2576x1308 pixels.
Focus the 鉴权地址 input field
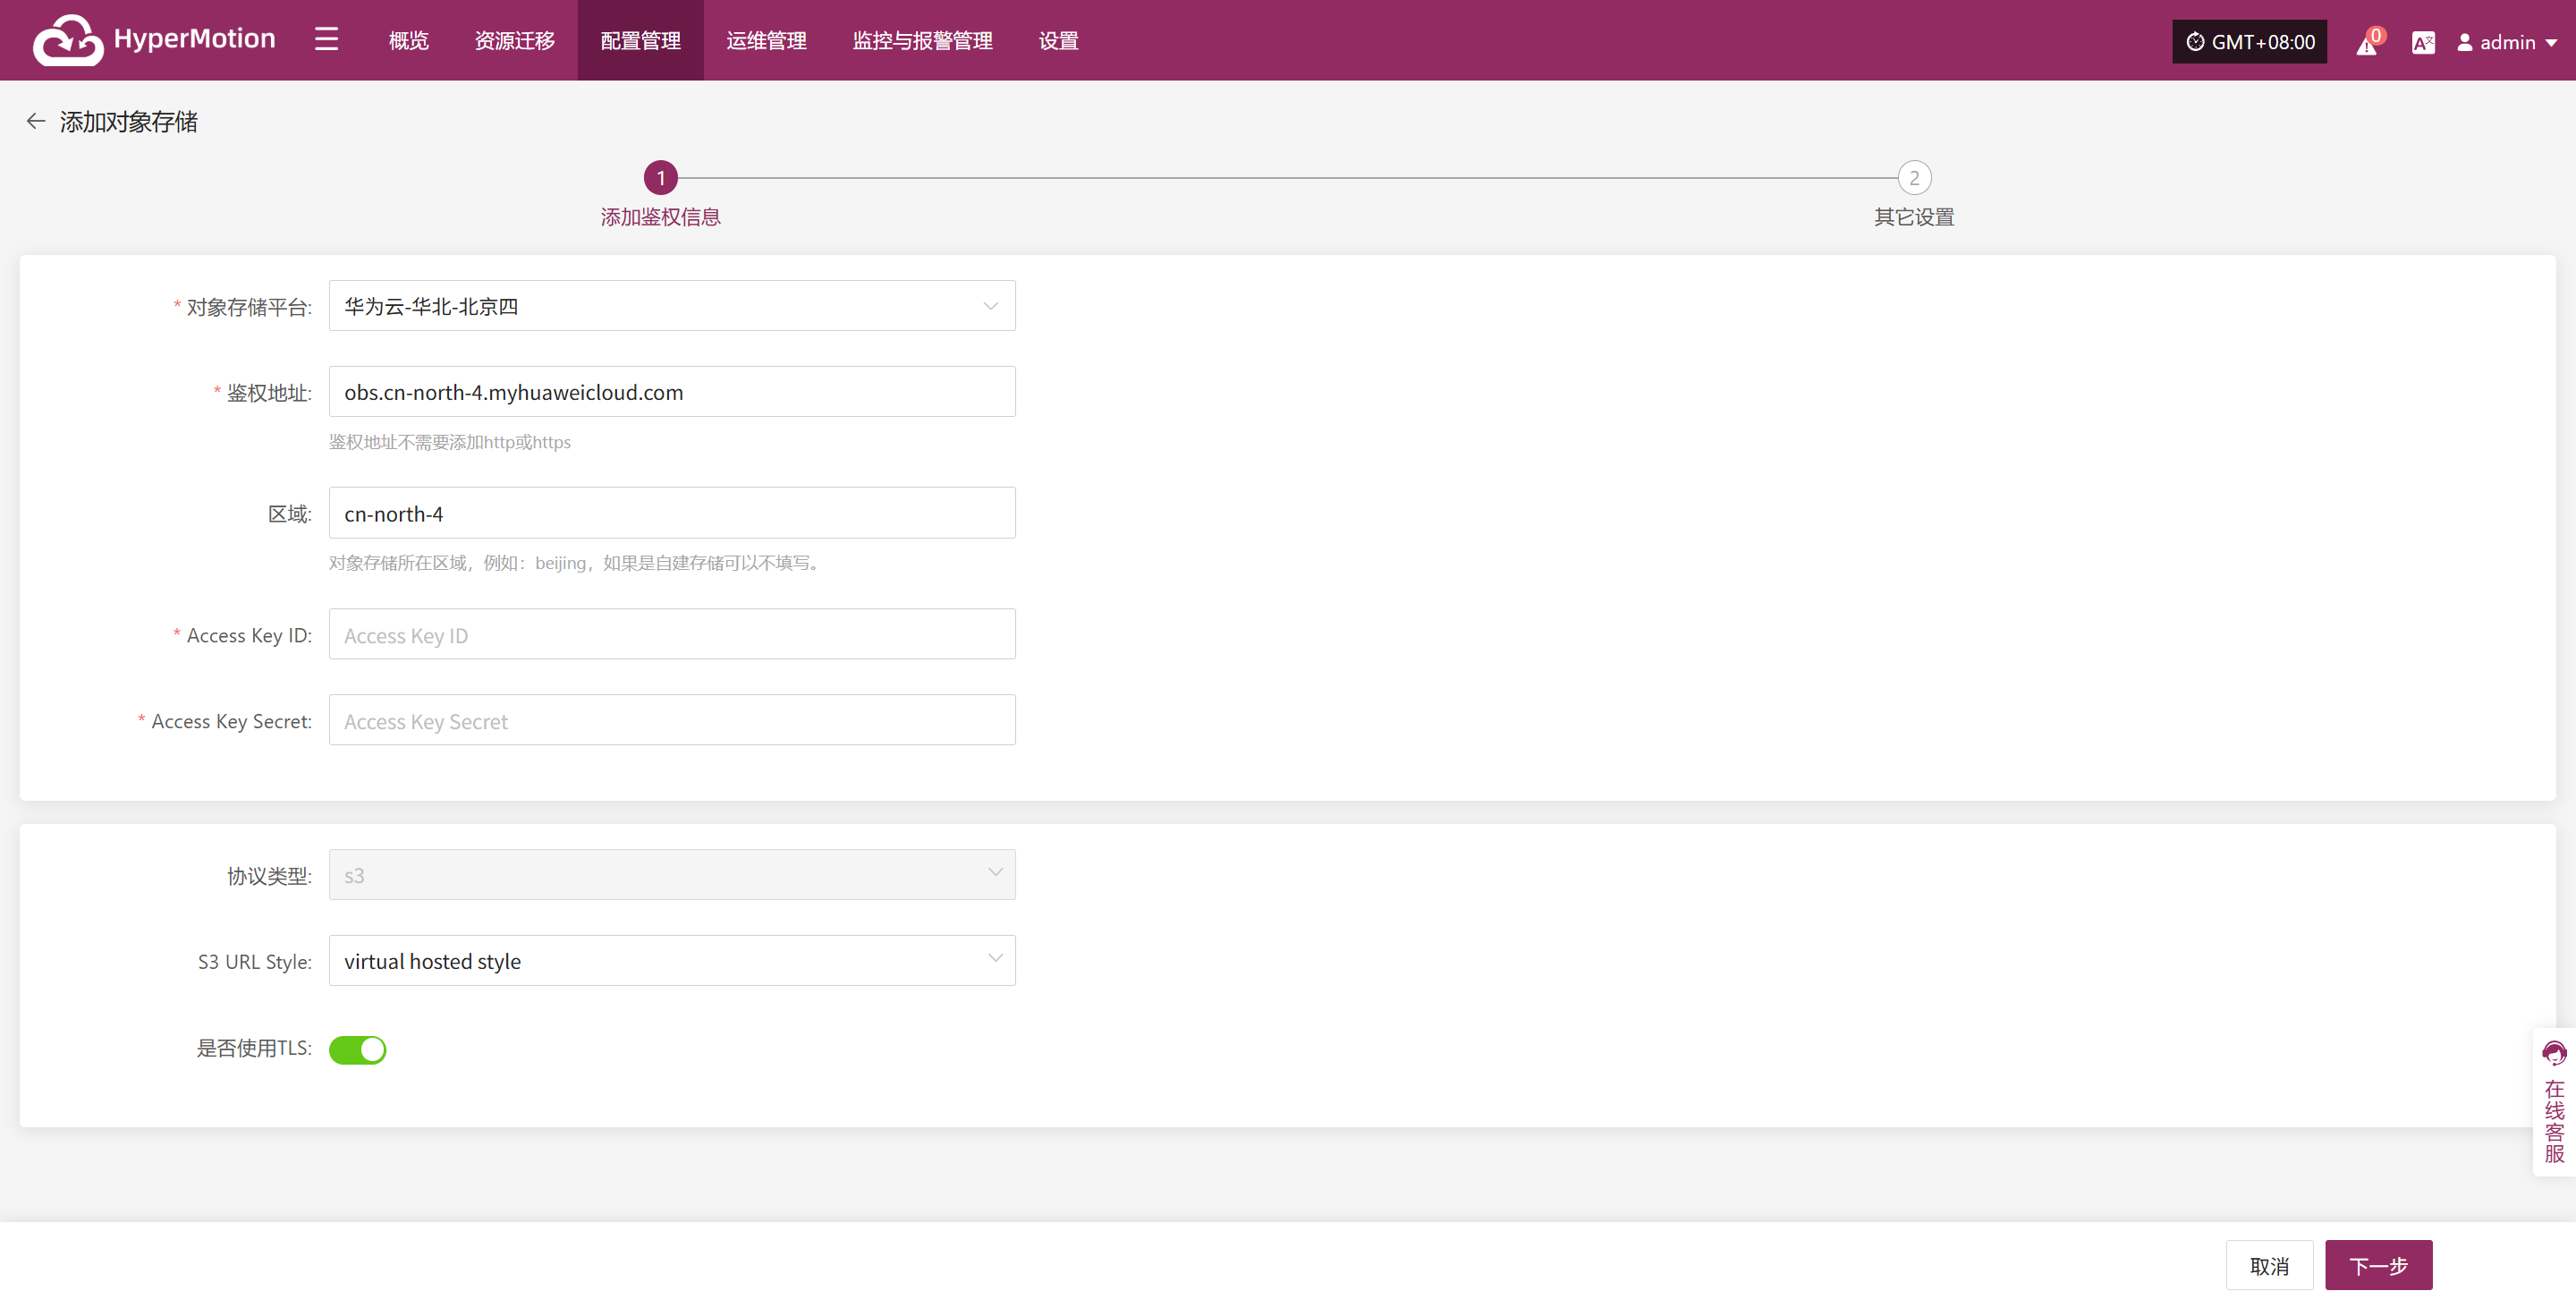tap(672, 392)
